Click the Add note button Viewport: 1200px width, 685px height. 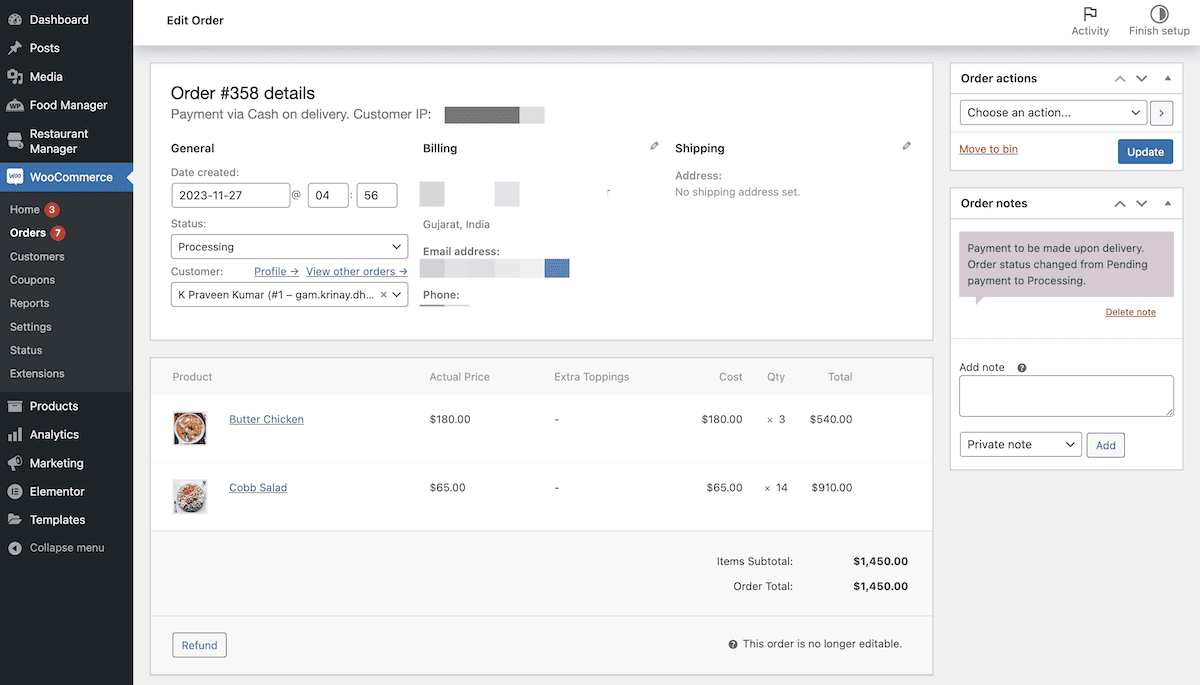pyautogui.click(x=1106, y=445)
